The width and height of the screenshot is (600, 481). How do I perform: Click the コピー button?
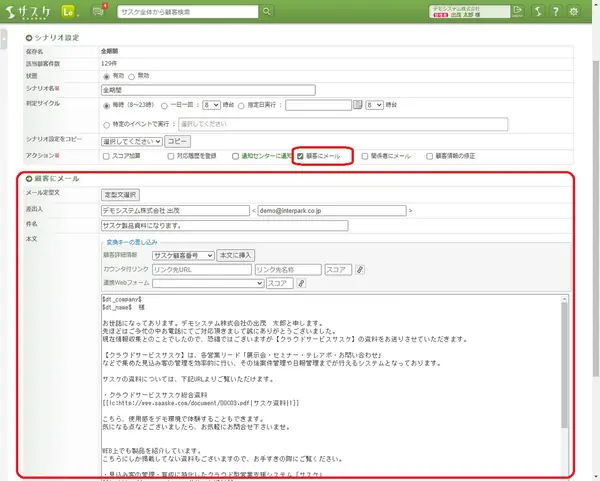tap(177, 141)
